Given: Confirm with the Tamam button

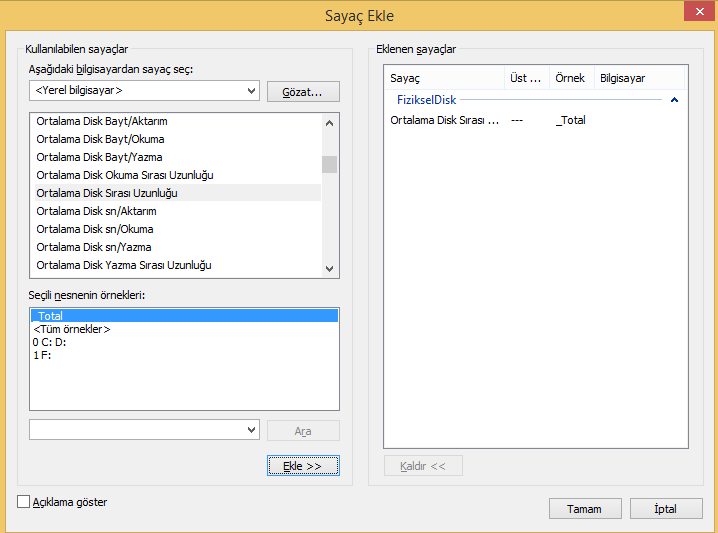Looking at the screenshot, I should [585, 508].
